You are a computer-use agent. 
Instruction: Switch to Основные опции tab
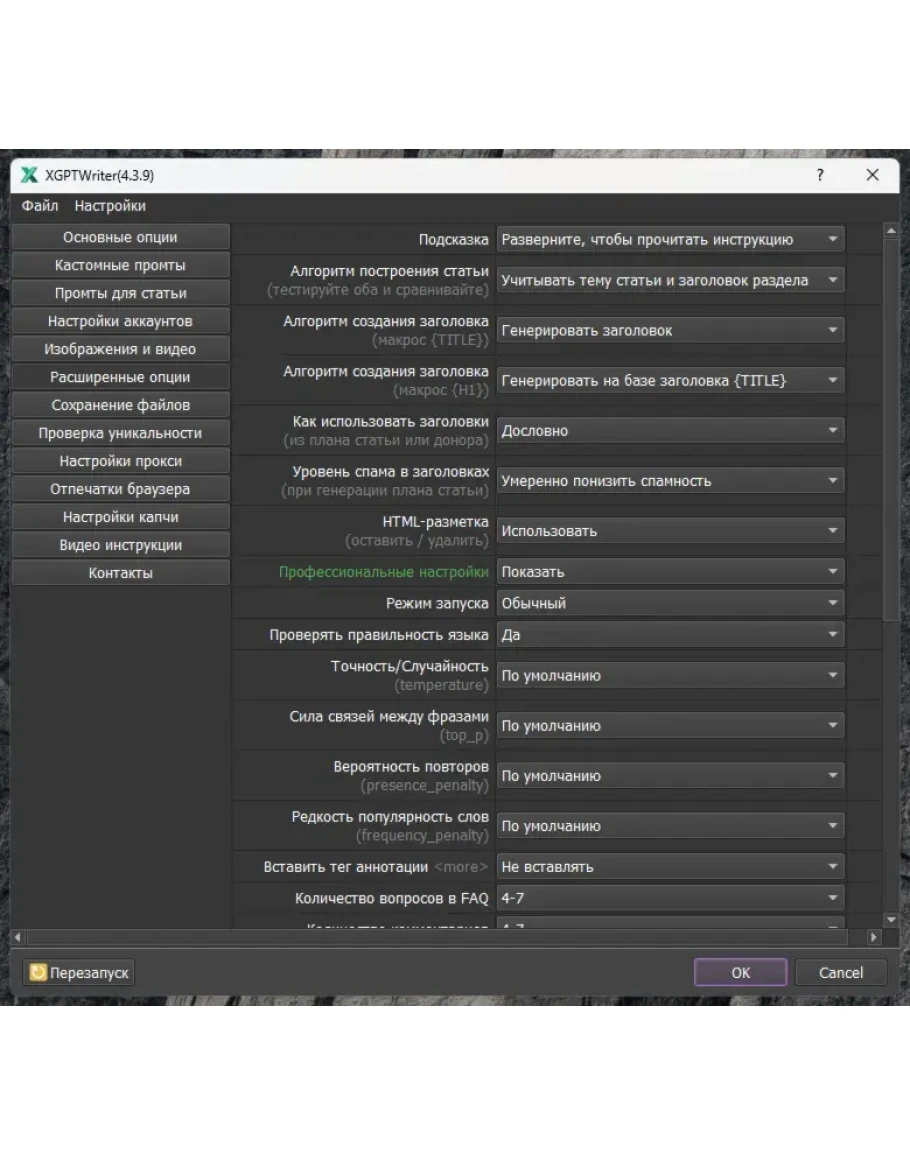pos(120,237)
